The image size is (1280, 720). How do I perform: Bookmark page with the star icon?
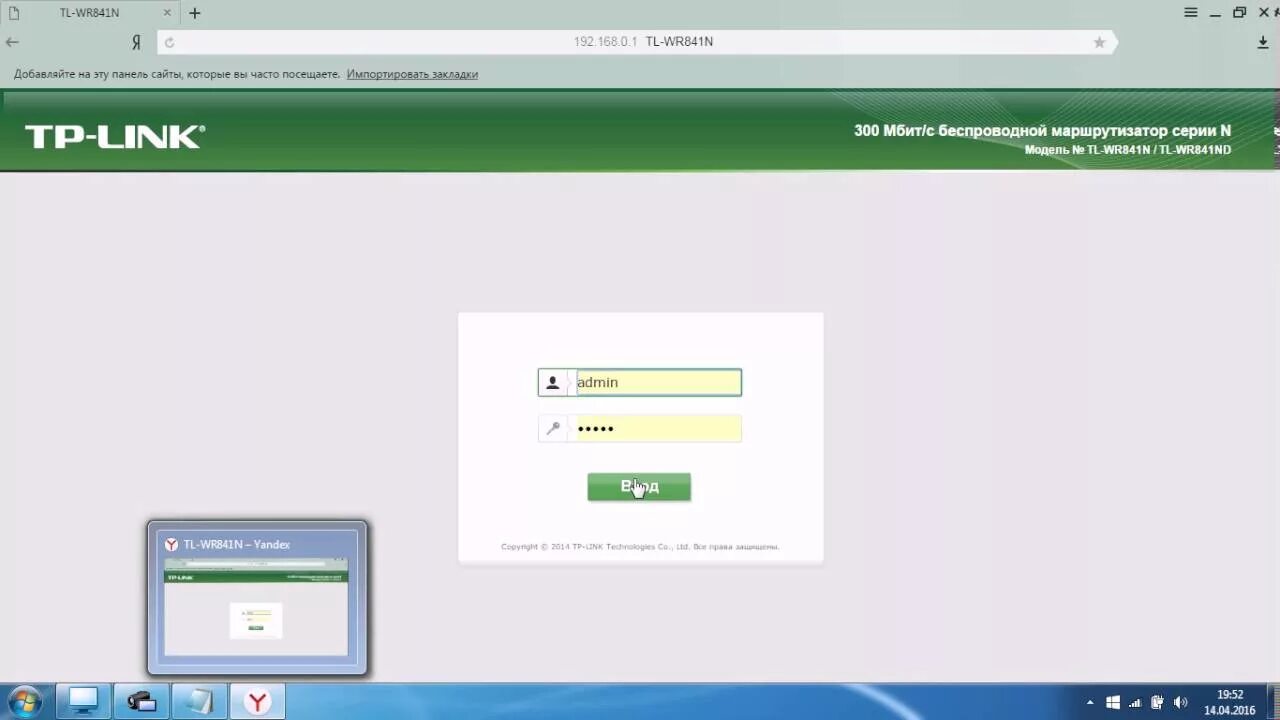pos(1099,42)
